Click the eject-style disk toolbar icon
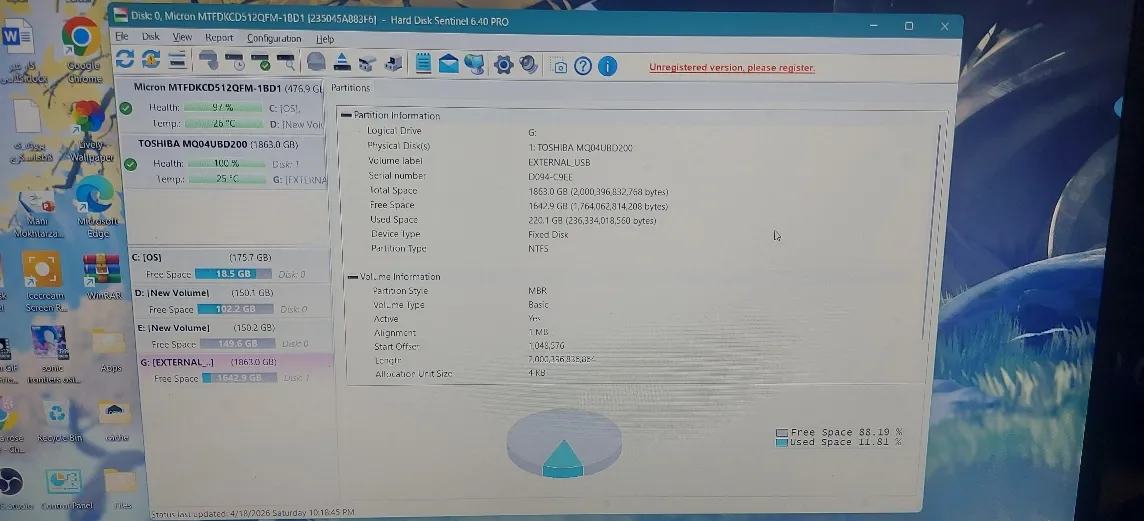 pyautogui.click(x=341, y=63)
